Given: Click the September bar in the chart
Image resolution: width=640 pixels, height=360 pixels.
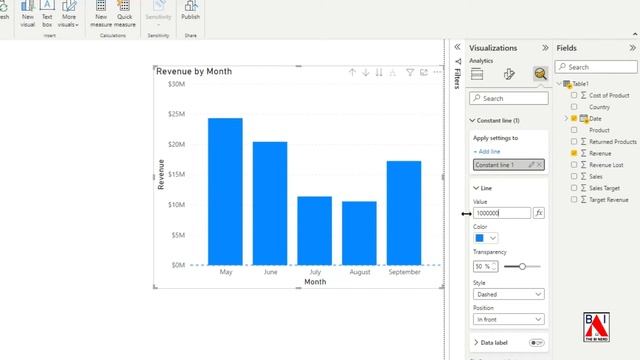Looking at the screenshot, I should tap(404, 213).
